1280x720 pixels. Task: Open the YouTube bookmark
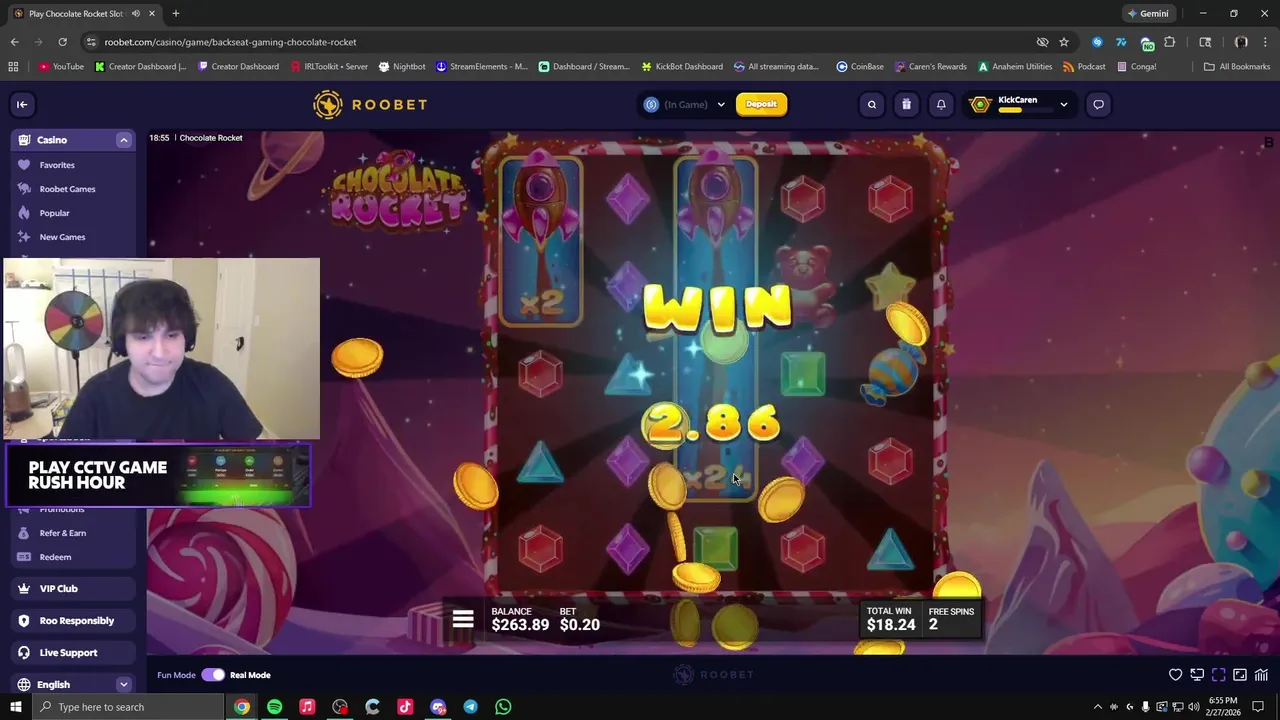(61, 67)
